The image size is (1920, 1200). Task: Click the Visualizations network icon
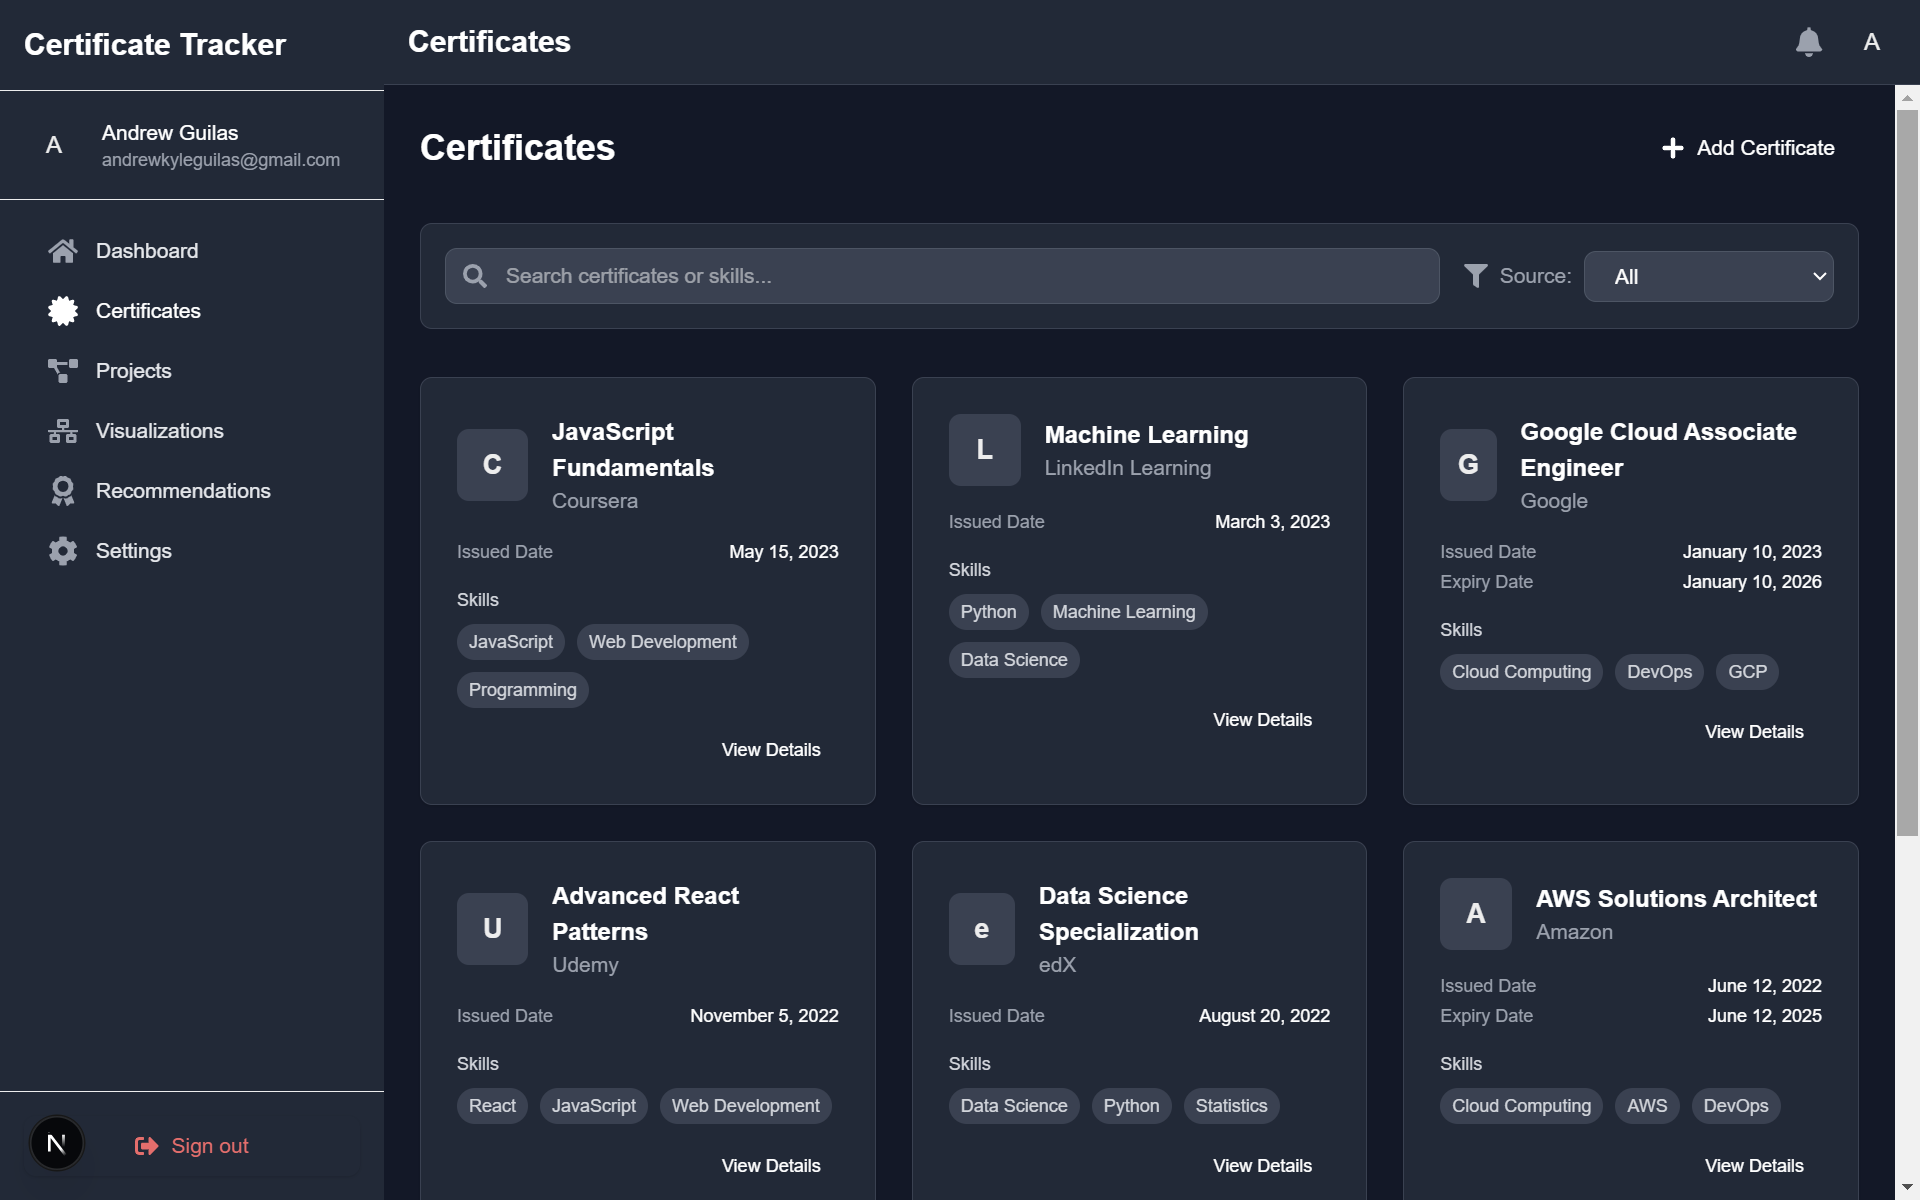[63, 431]
